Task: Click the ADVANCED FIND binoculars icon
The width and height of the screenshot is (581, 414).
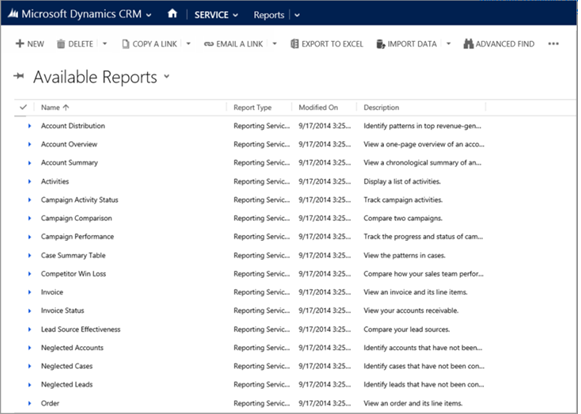Action: click(x=468, y=44)
